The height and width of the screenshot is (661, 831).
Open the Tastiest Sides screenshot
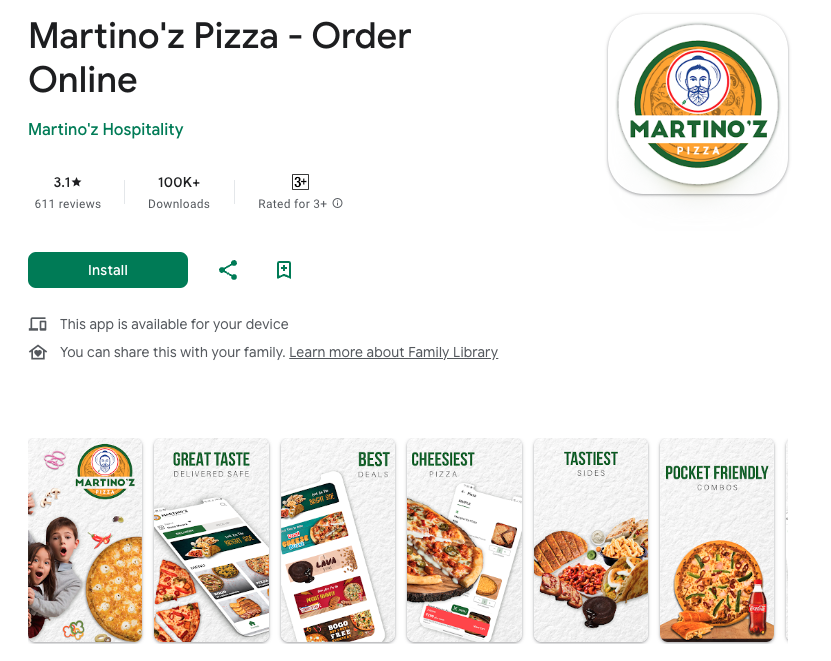pyautogui.click(x=590, y=540)
